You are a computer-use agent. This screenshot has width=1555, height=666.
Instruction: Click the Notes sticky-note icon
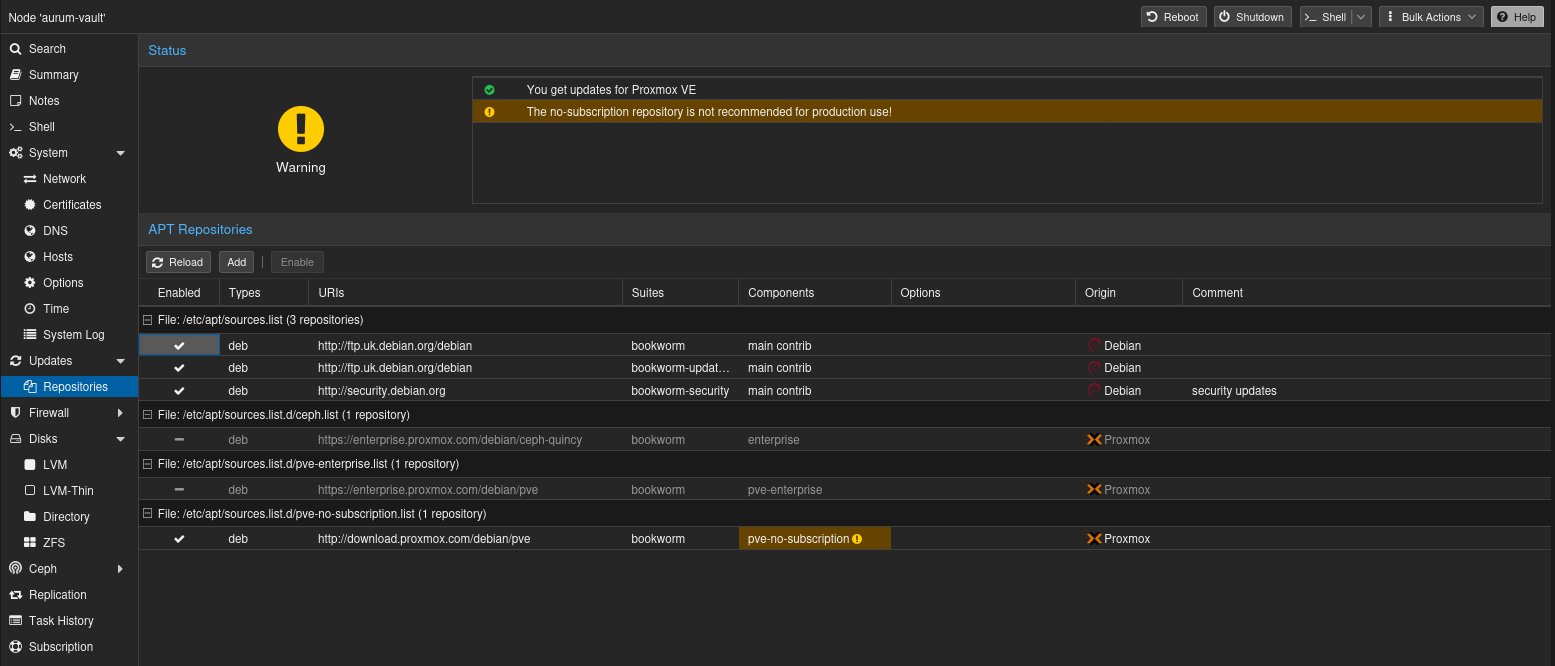pos(15,101)
